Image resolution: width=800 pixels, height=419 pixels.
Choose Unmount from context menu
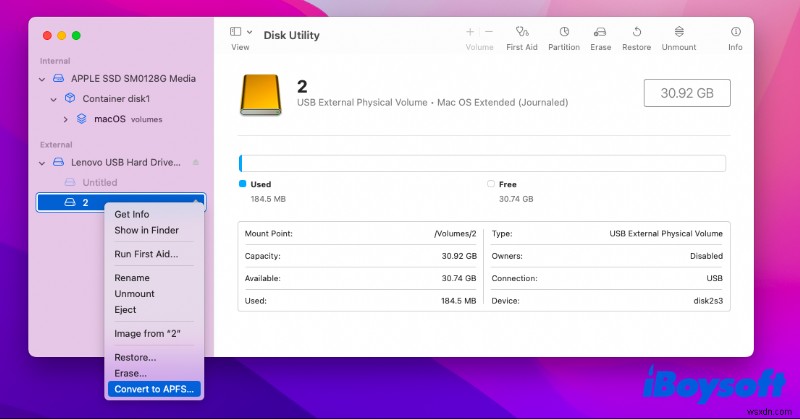click(134, 293)
